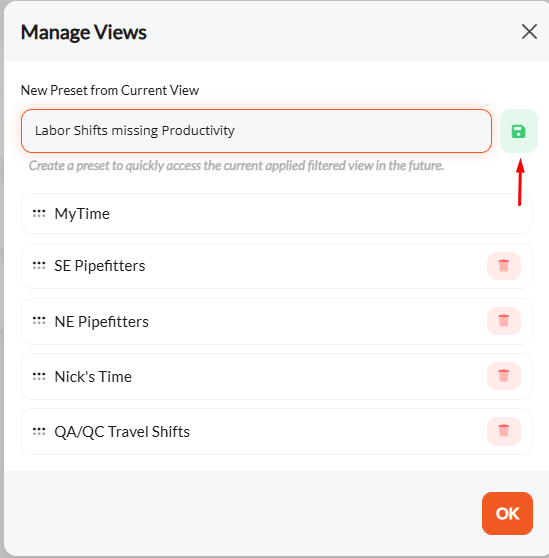Click New Preset from Current View label
Screen dimensions: 549x558
coord(110,90)
